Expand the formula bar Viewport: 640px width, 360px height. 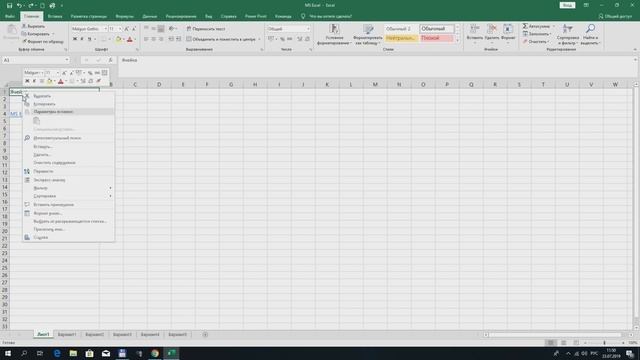tap(635, 60)
